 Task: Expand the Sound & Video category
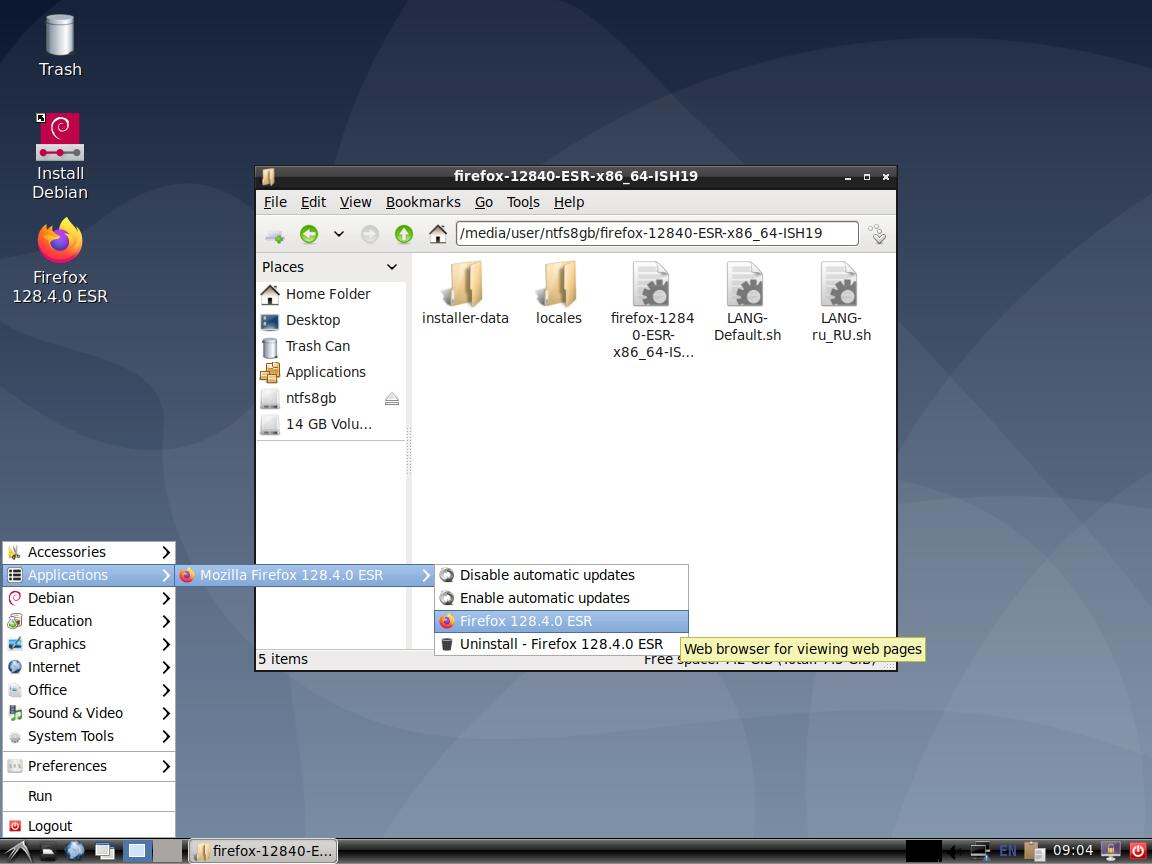(89, 713)
